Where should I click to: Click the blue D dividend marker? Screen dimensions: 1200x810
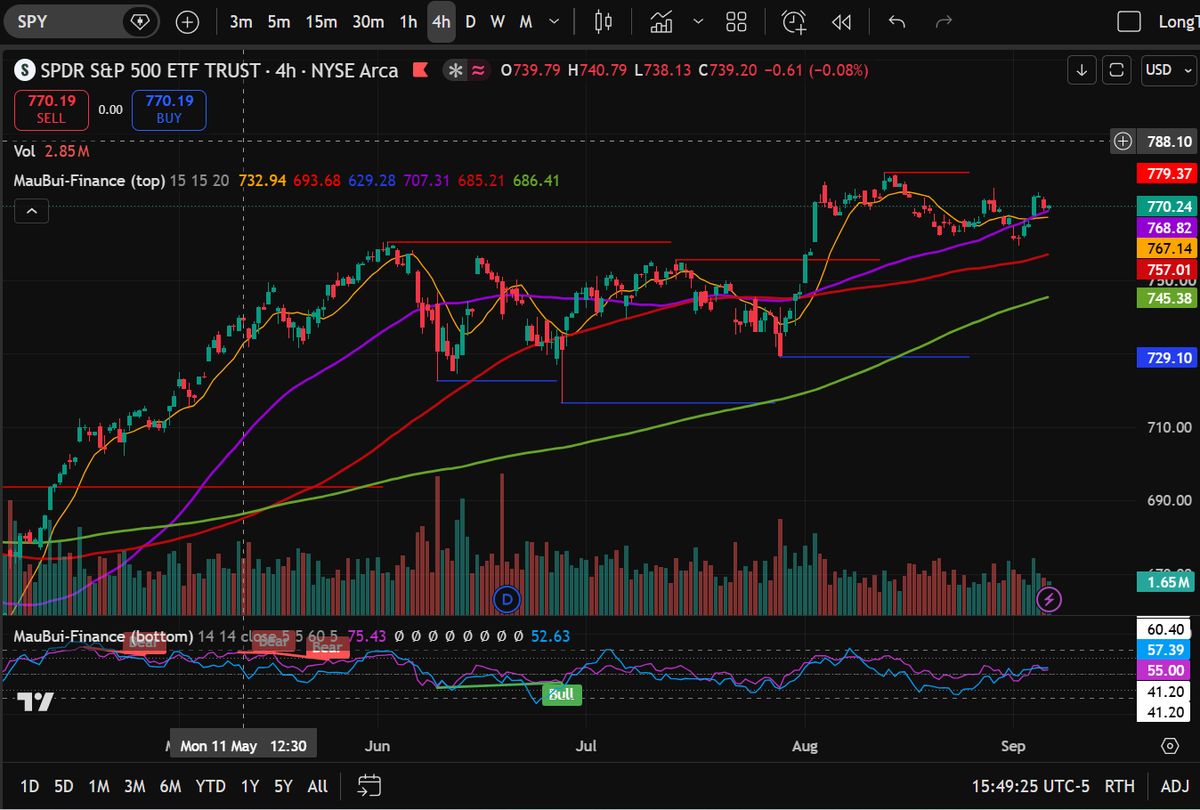508,599
